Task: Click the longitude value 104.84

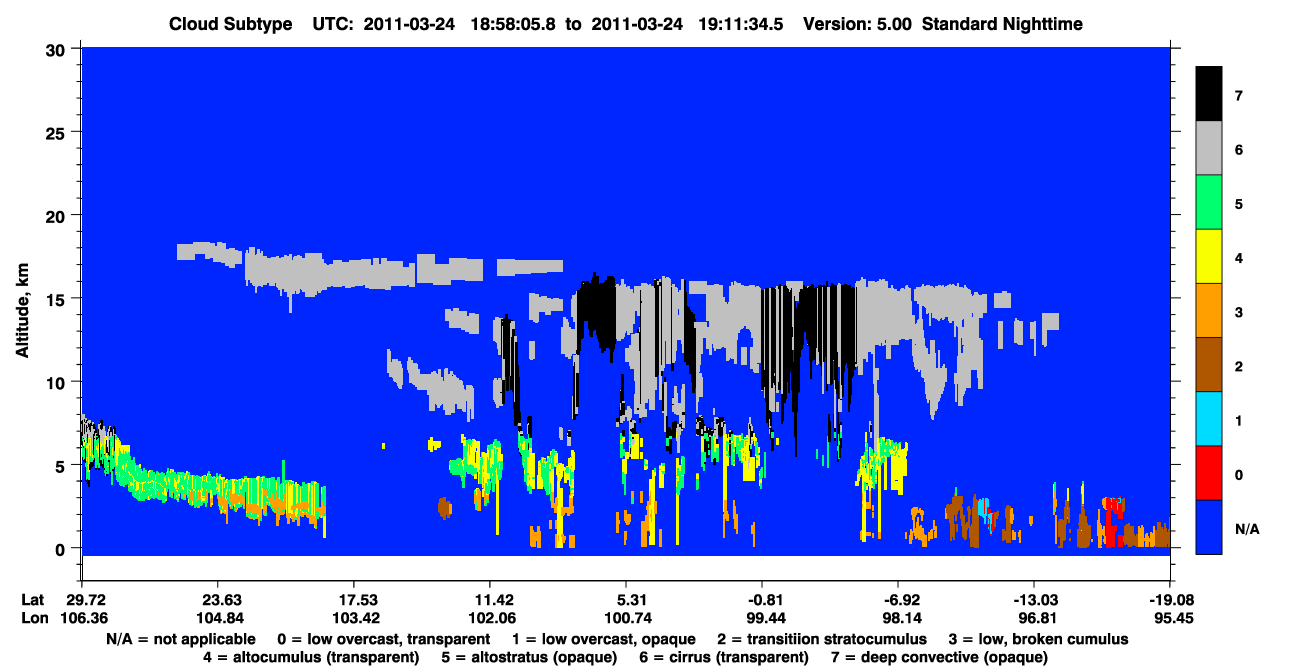Action: coord(218,618)
